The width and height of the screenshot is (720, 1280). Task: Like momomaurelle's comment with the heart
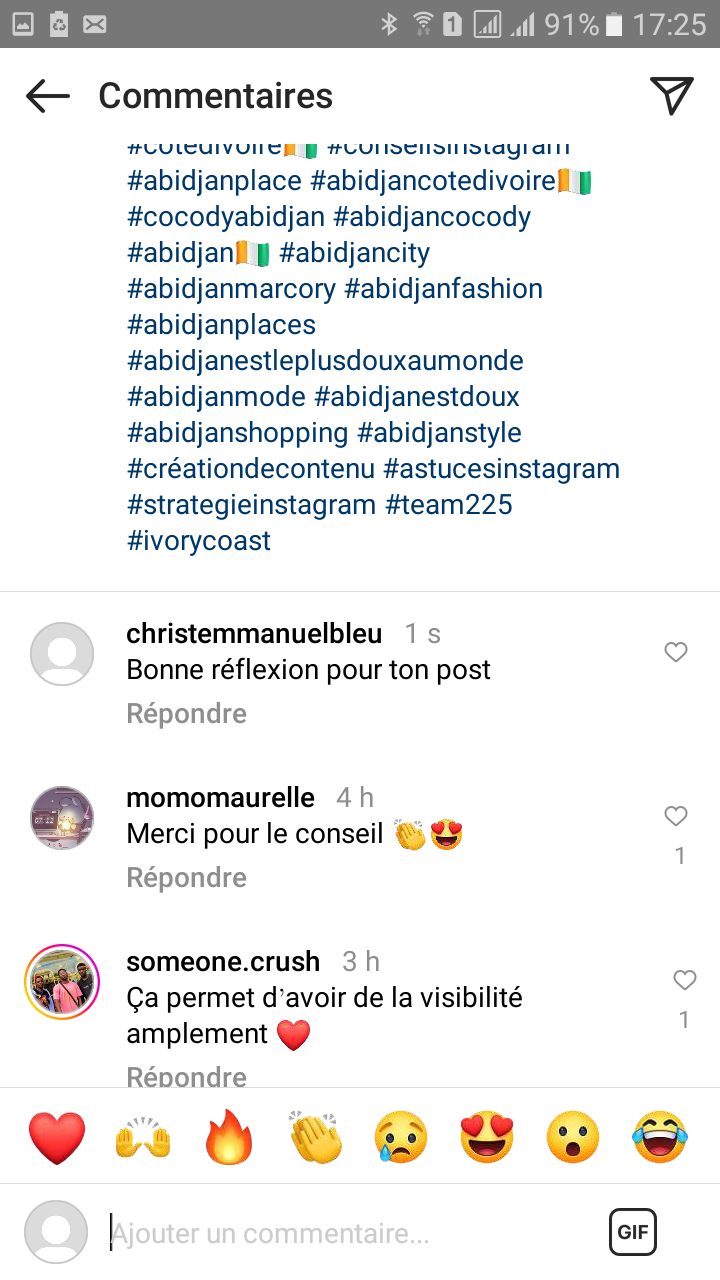point(677,817)
